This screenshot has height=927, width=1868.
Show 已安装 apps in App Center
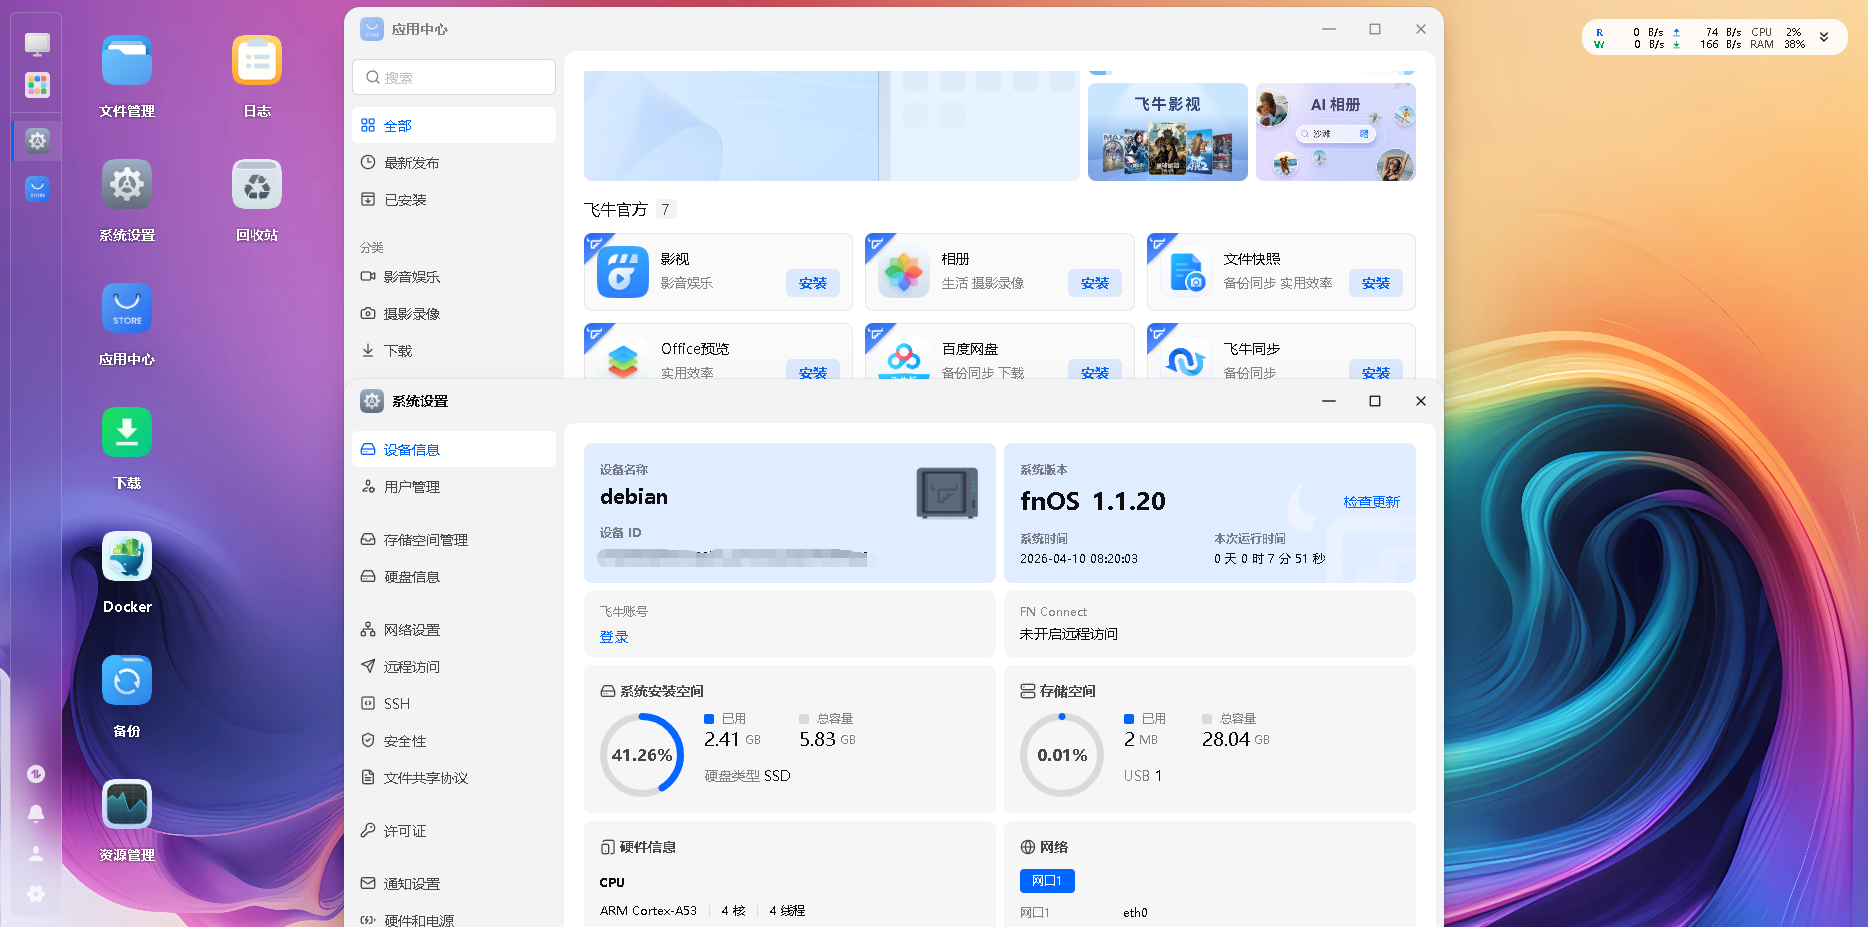454,200
